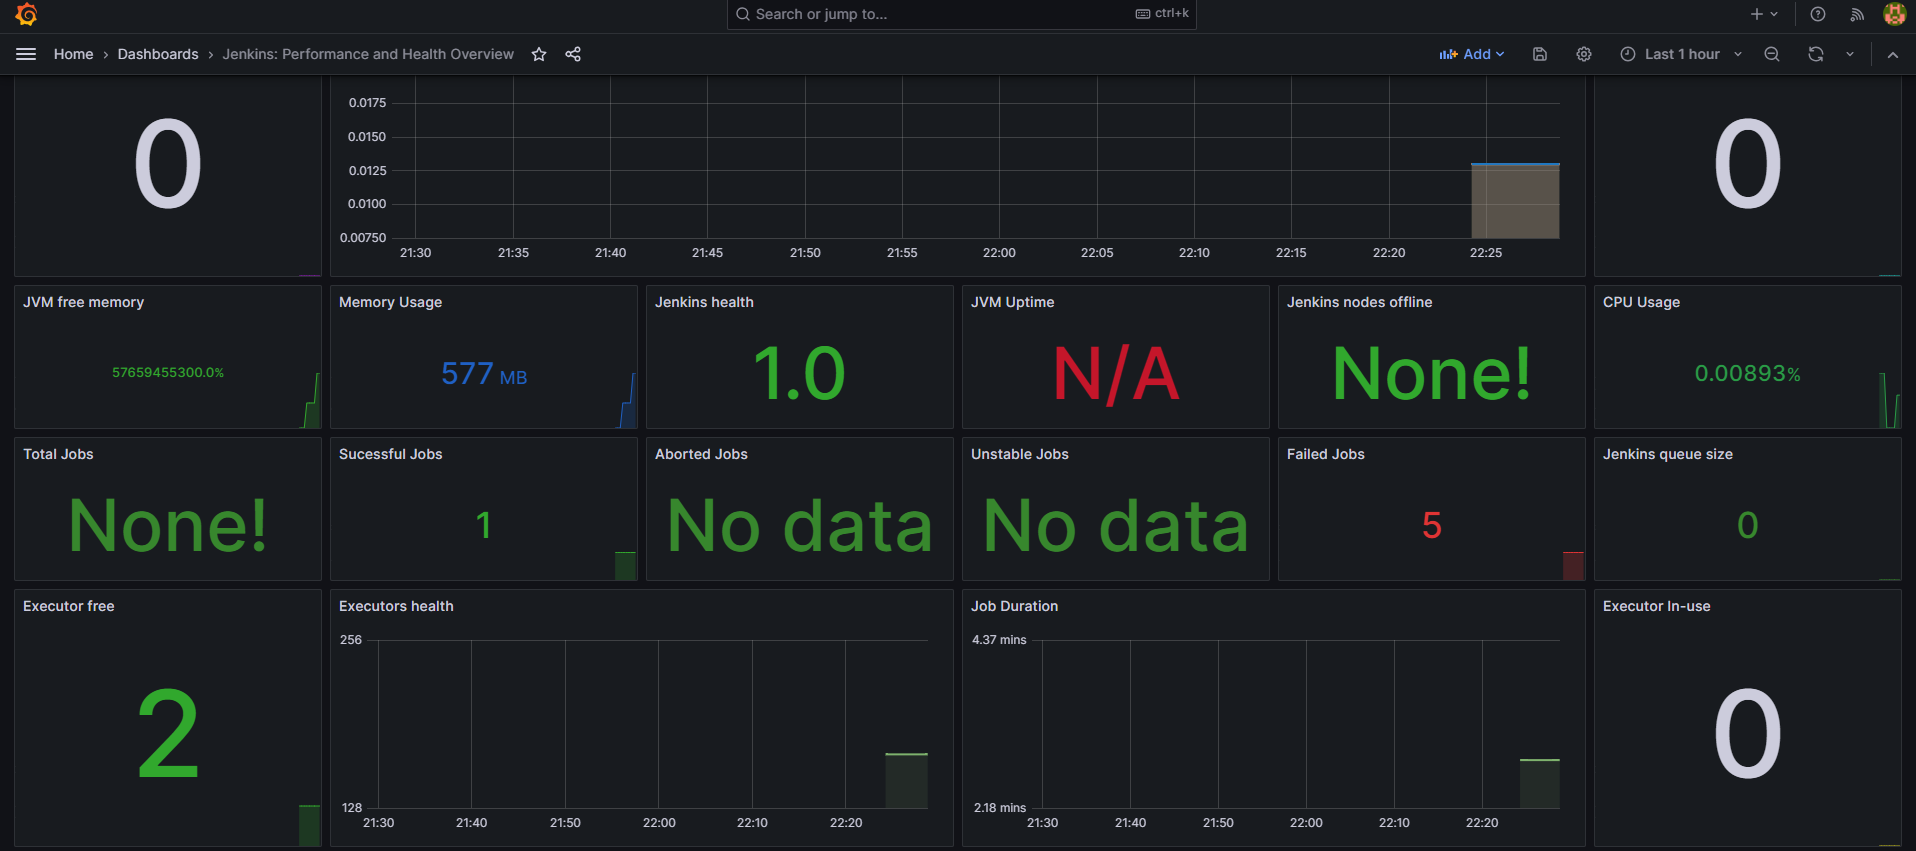Open the Executor free panel title
This screenshot has height=851, width=1916.
coord(69,606)
